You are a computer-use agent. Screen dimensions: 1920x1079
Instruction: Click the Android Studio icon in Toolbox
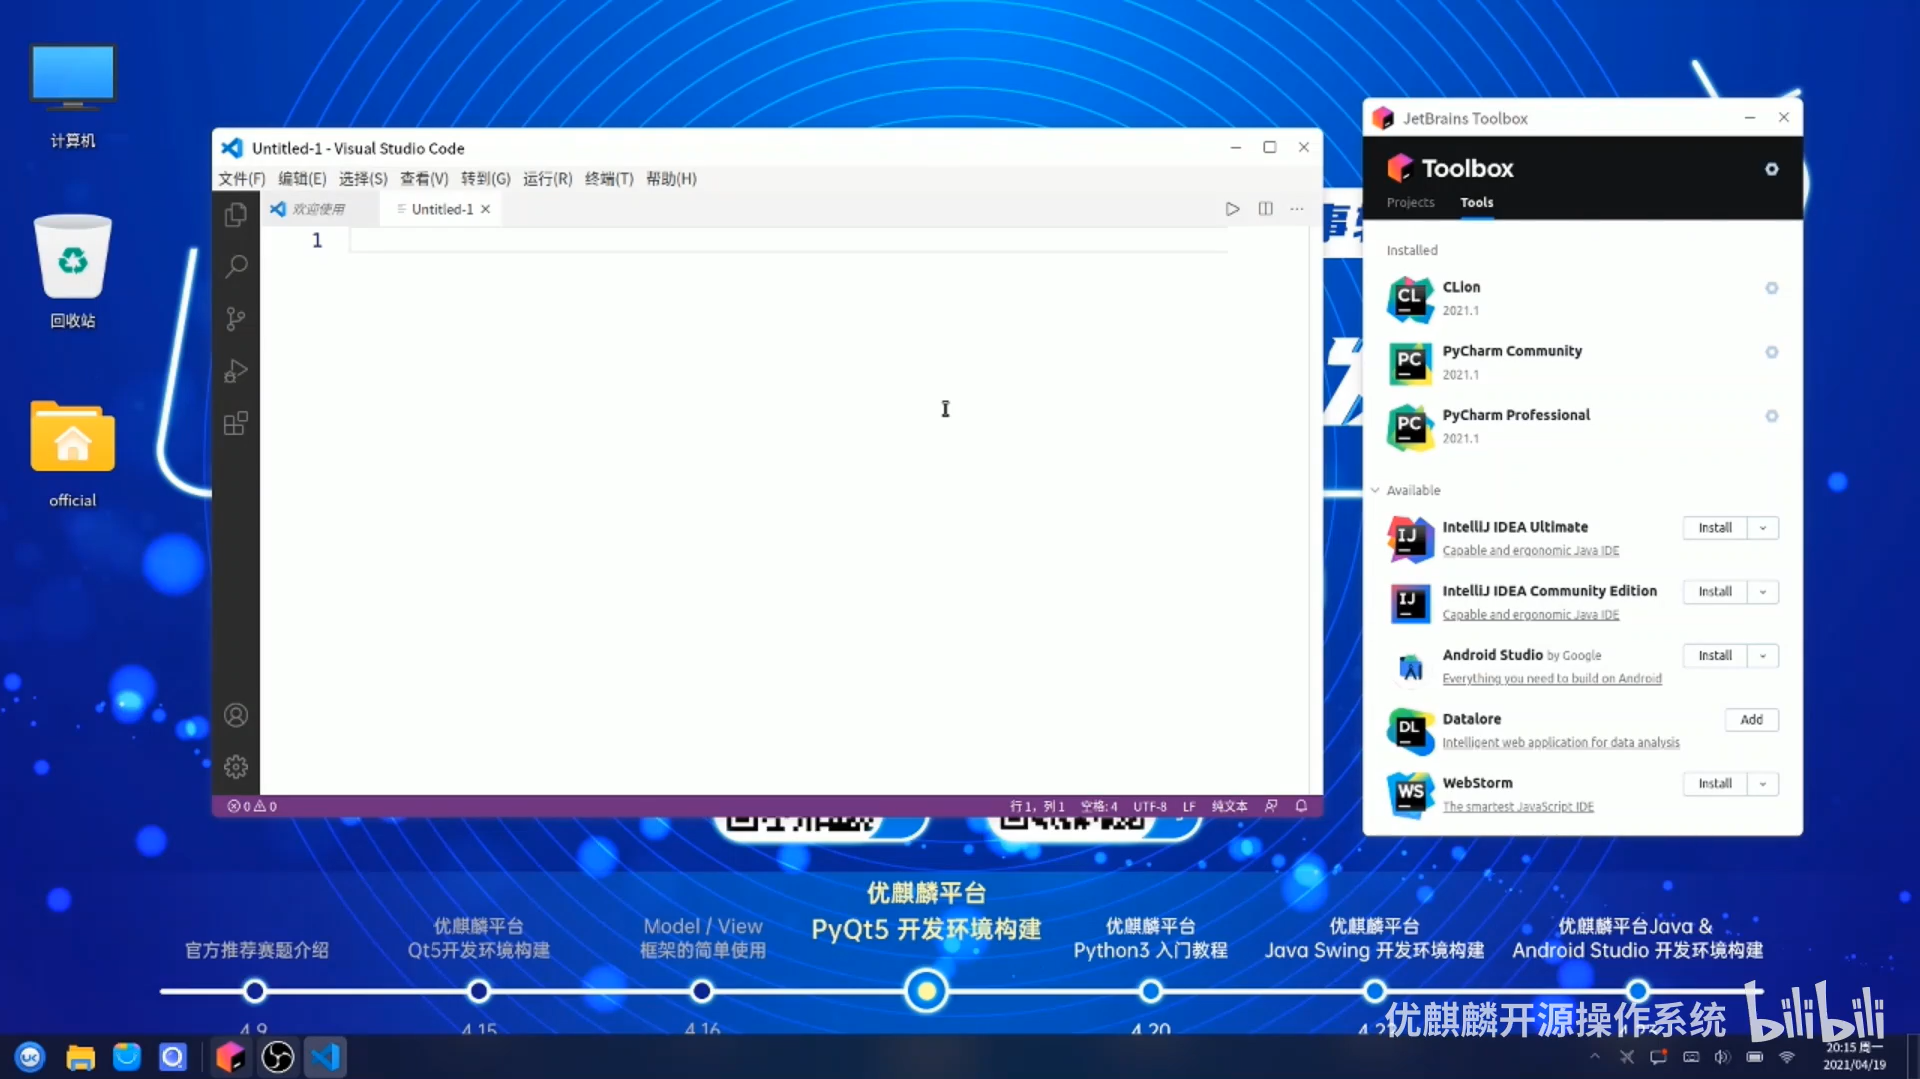pyautogui.click(x=1410, y=667)
